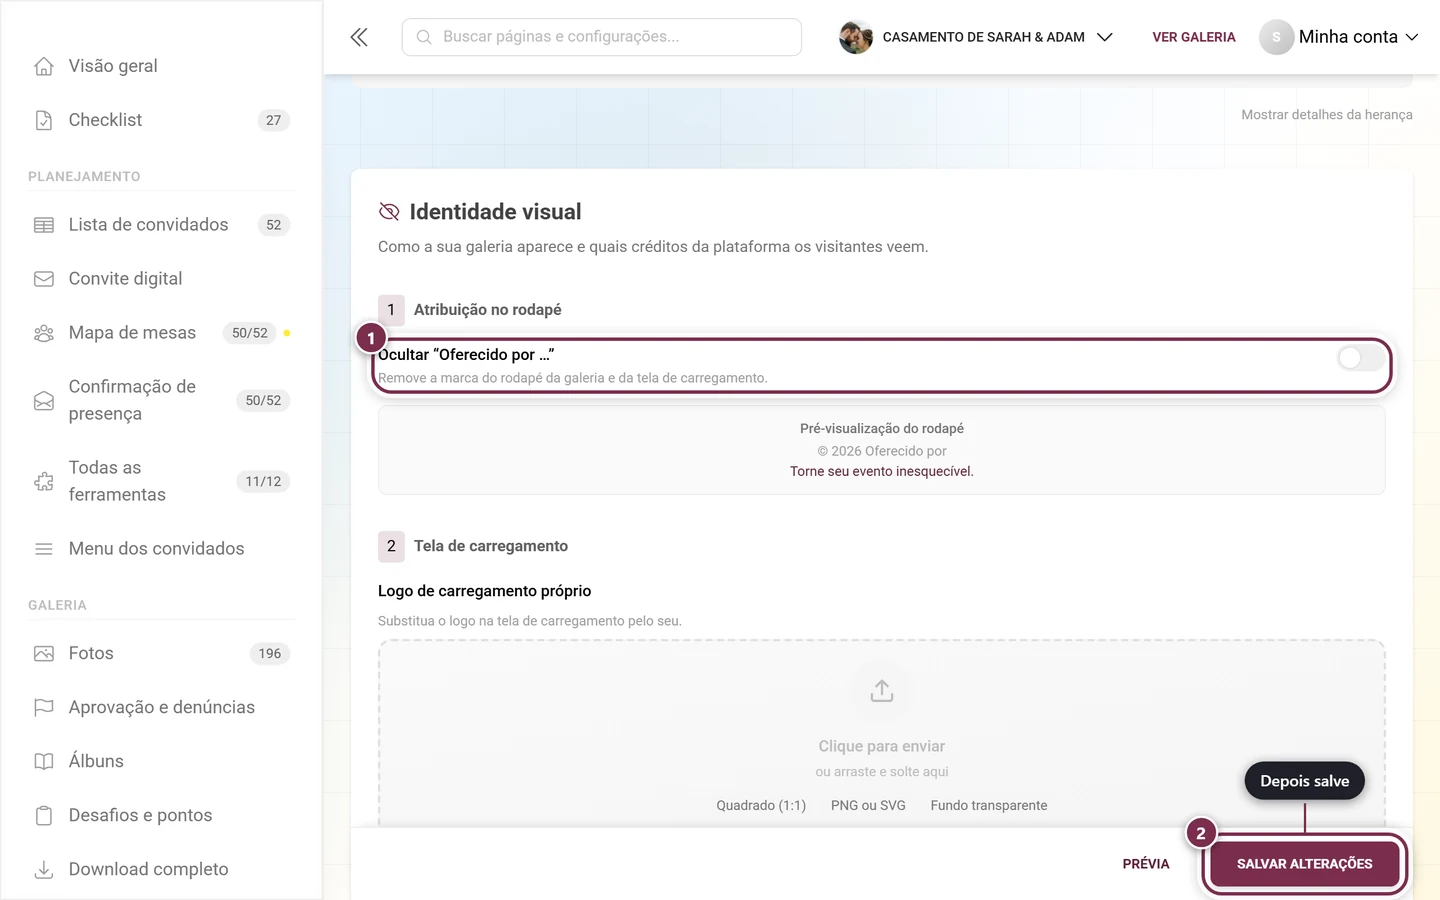Viewport: 1440px width, 900px height.
Task: Expand the Minha conta menu
Action: (x=1339, y=37)
